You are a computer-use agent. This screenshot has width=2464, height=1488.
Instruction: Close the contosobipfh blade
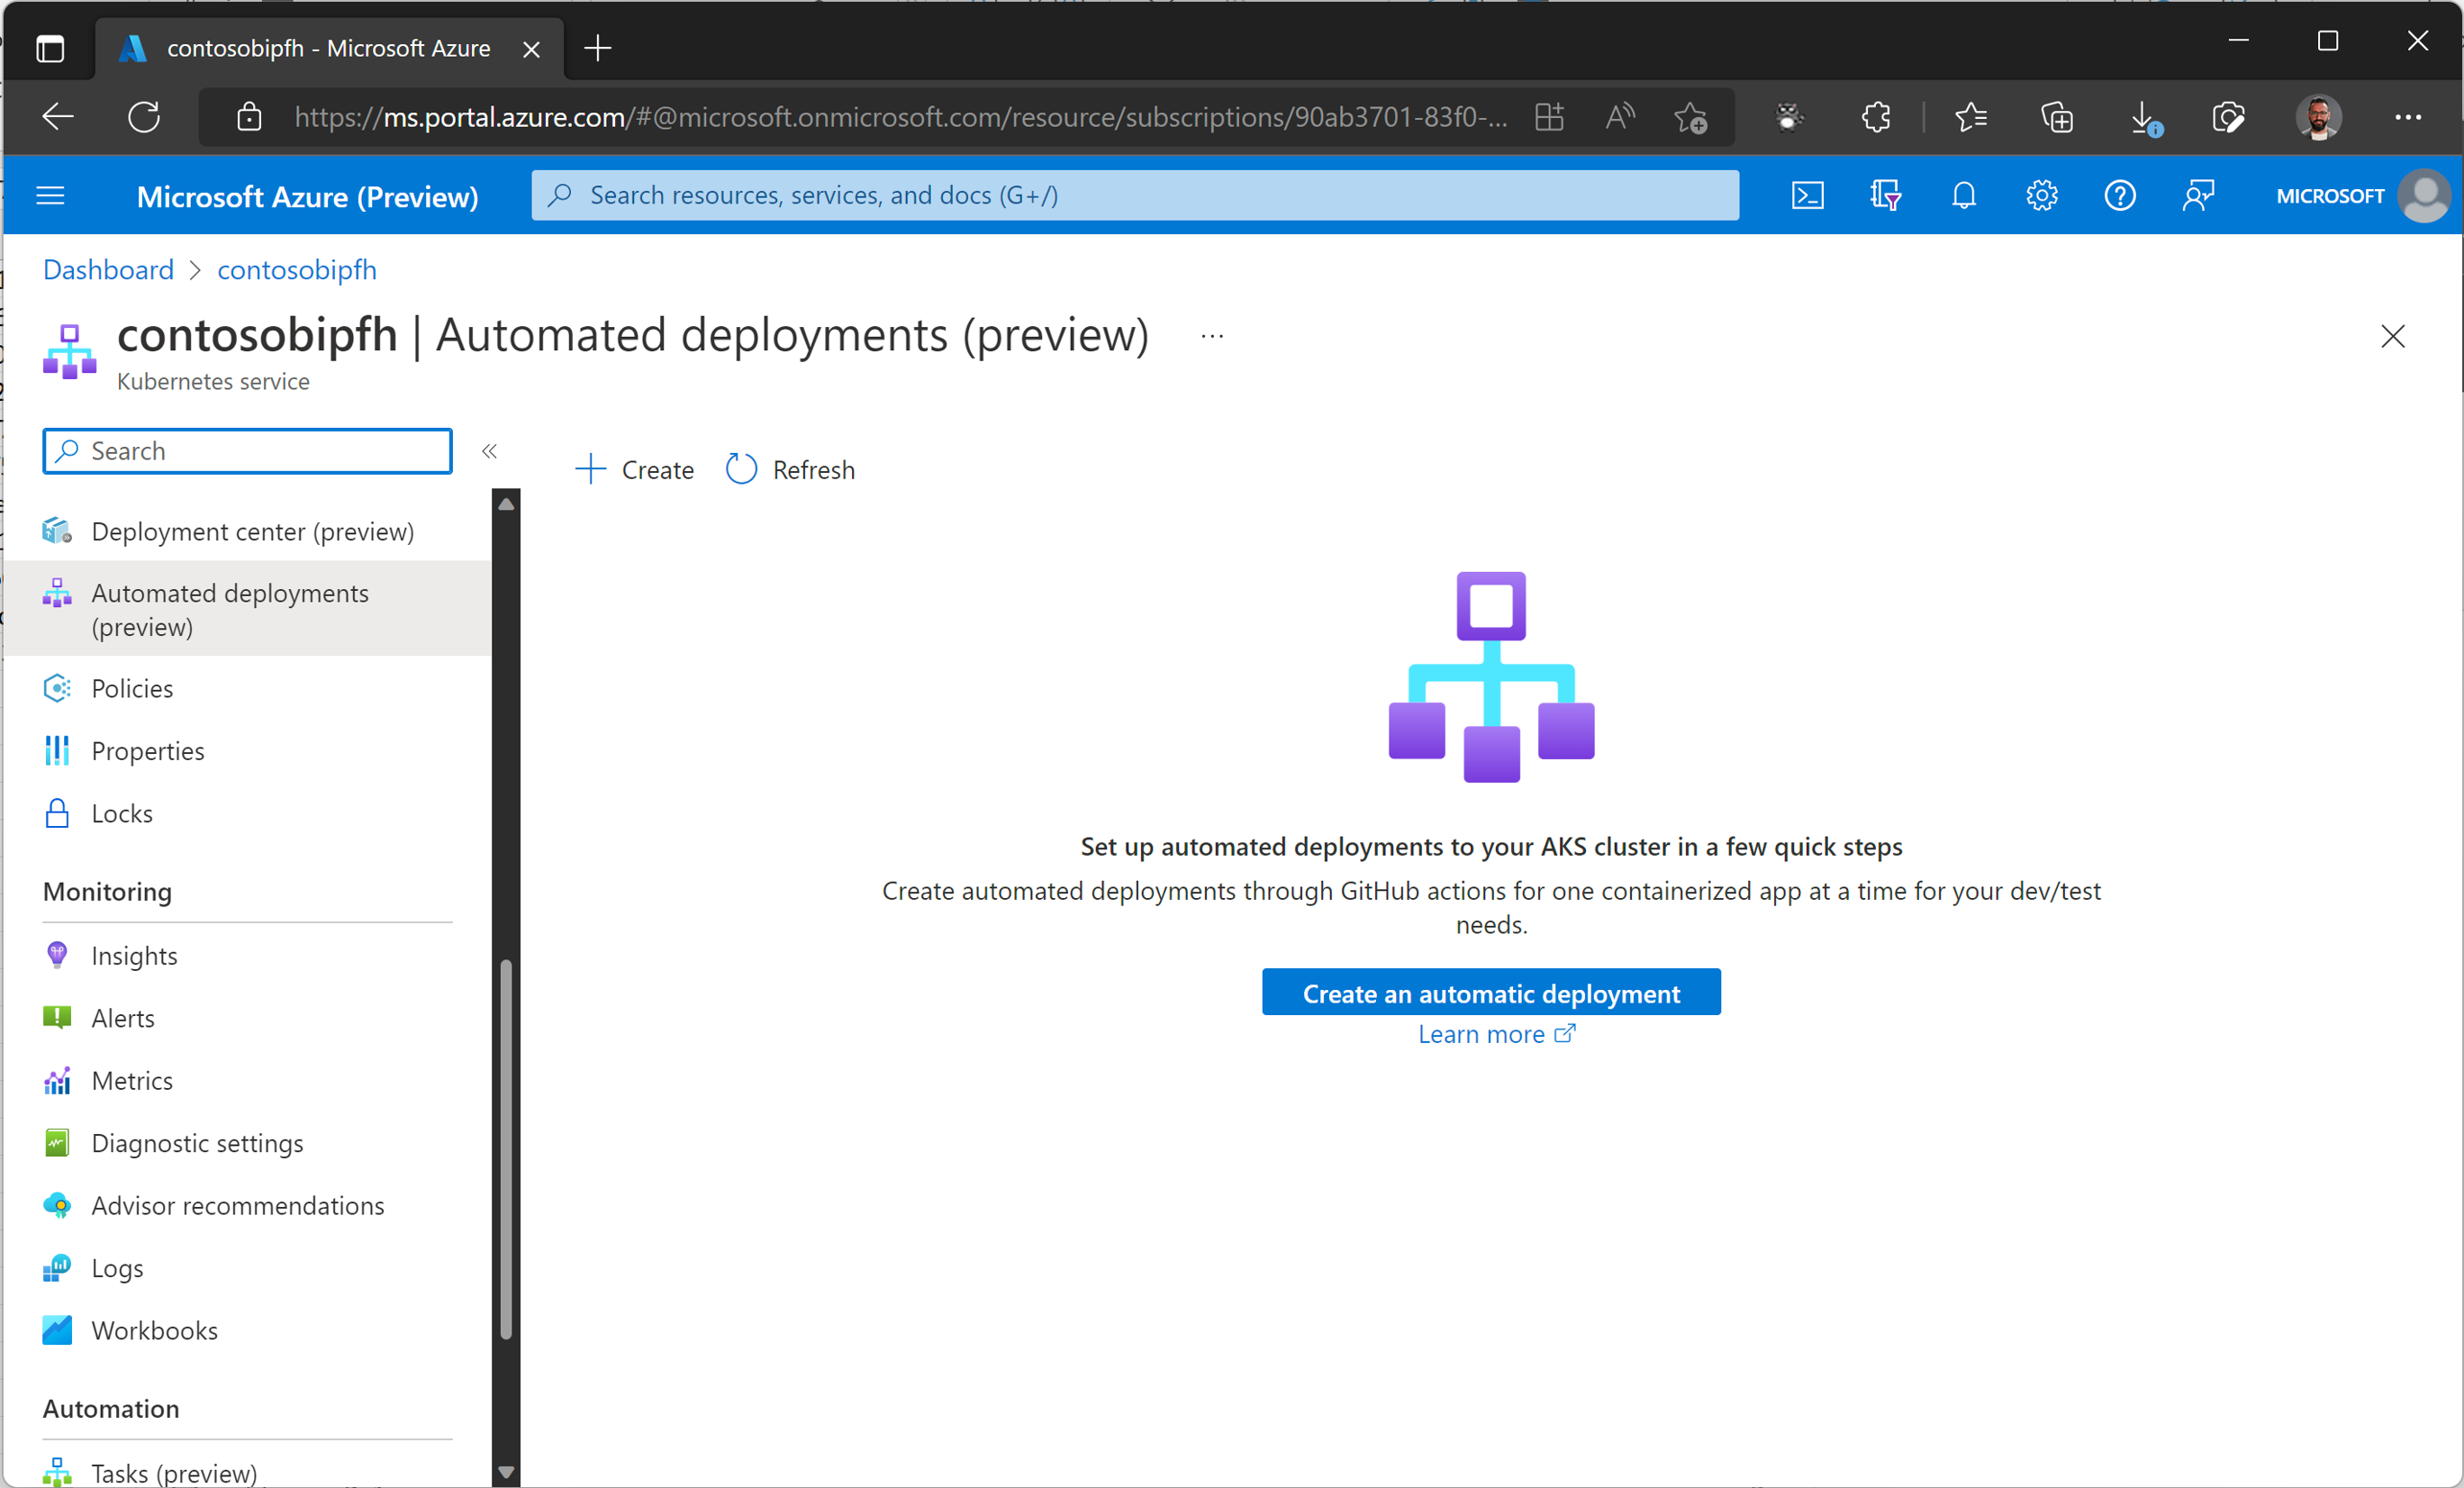[2392, 337]
